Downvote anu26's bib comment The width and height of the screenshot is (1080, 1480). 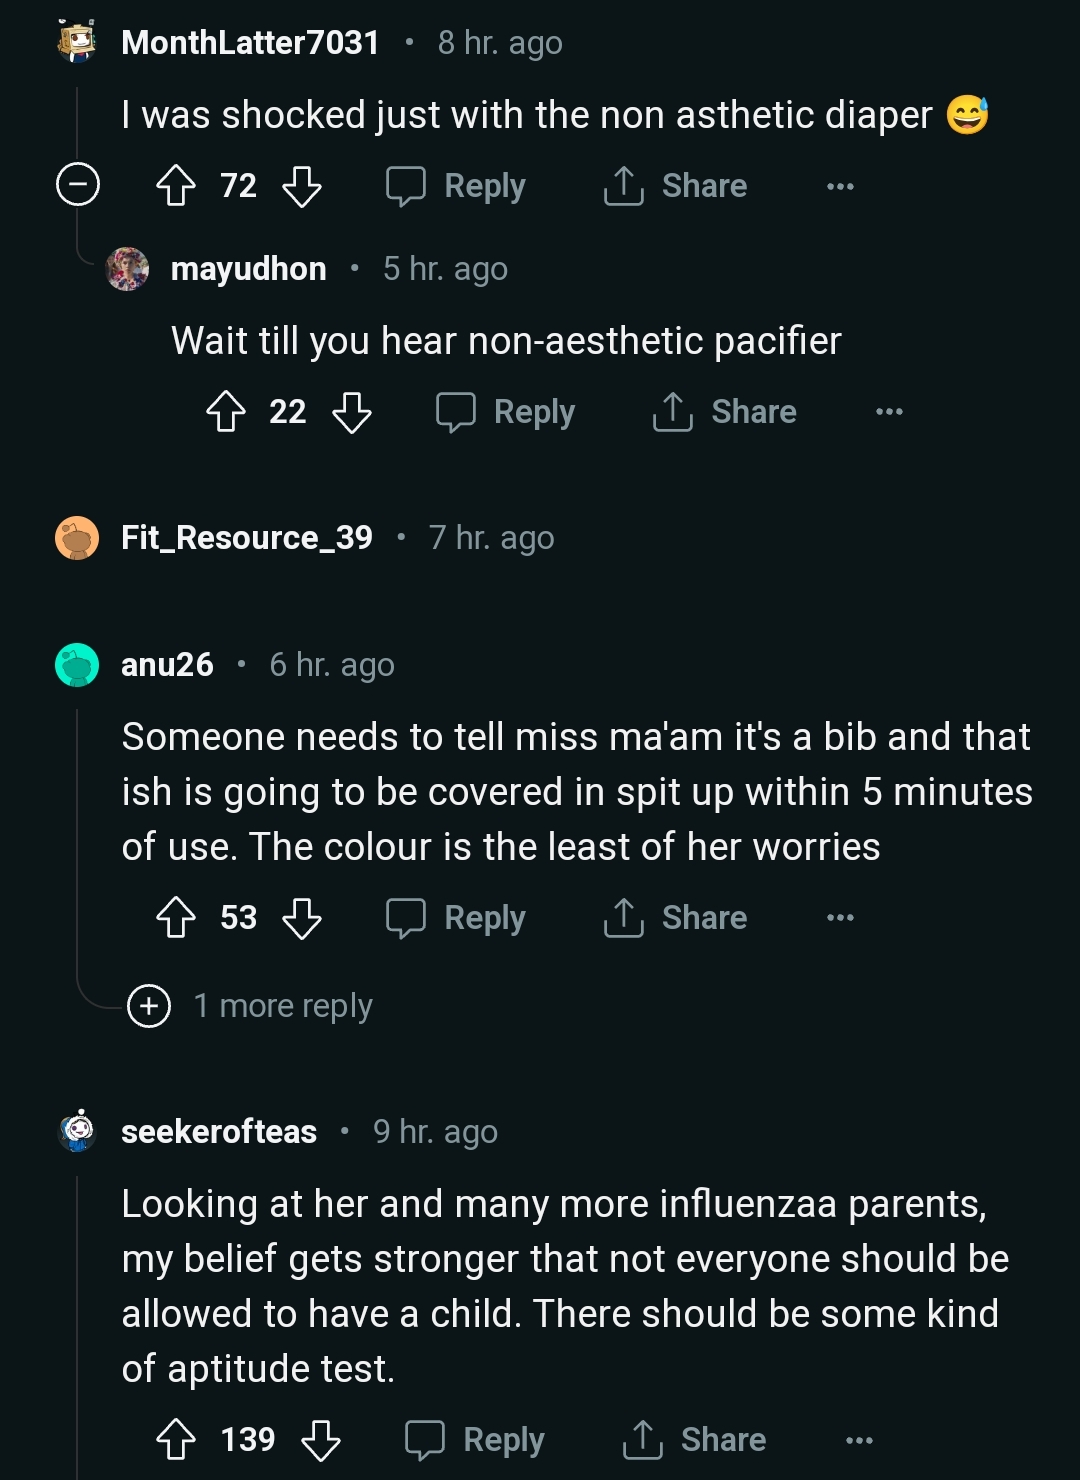point(301,918)
